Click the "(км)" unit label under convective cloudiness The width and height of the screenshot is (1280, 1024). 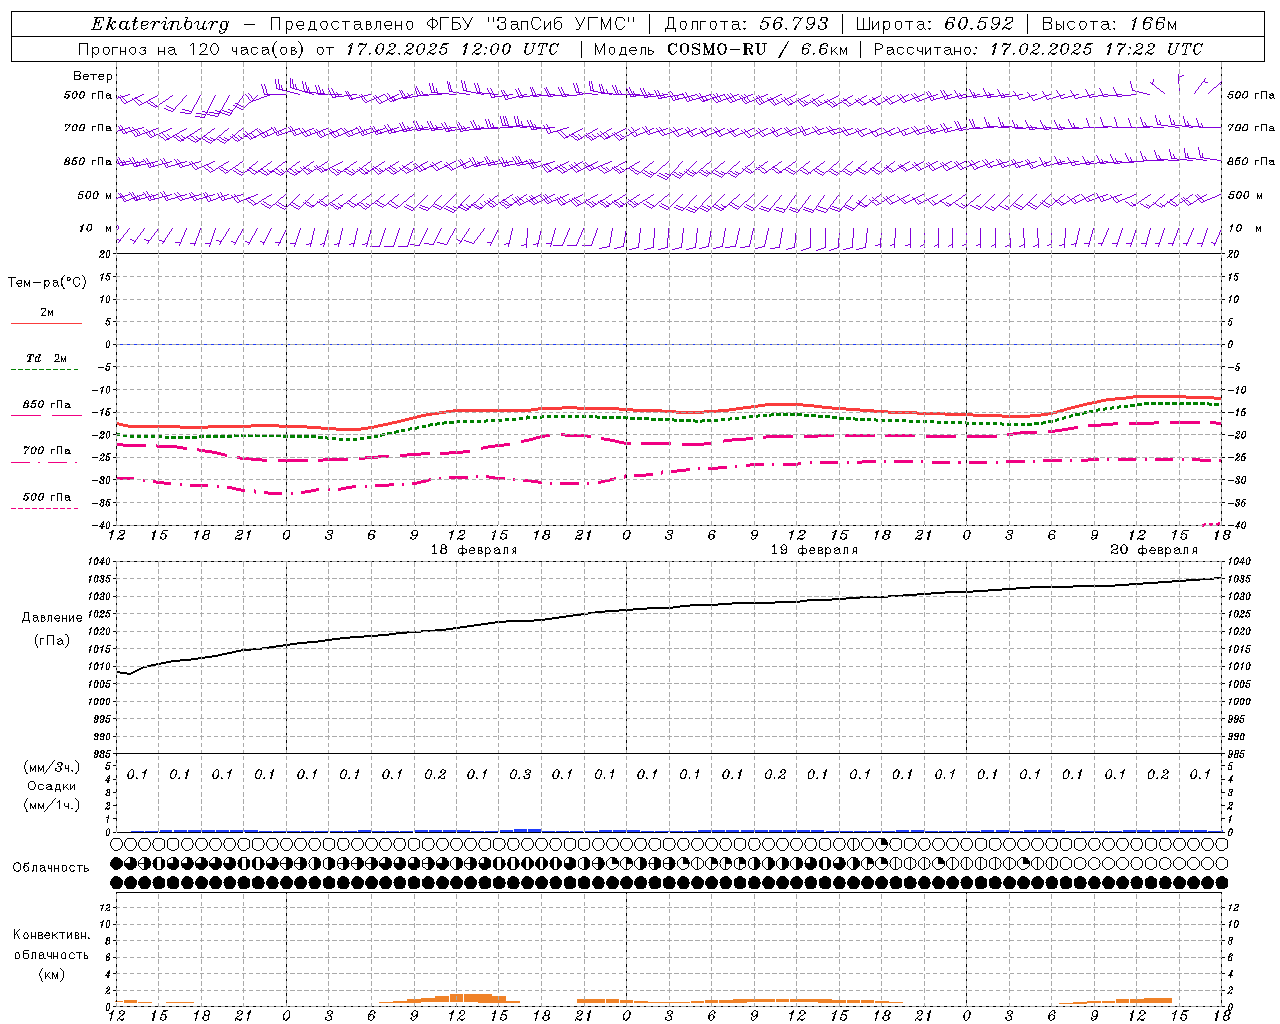click(51, 974)
